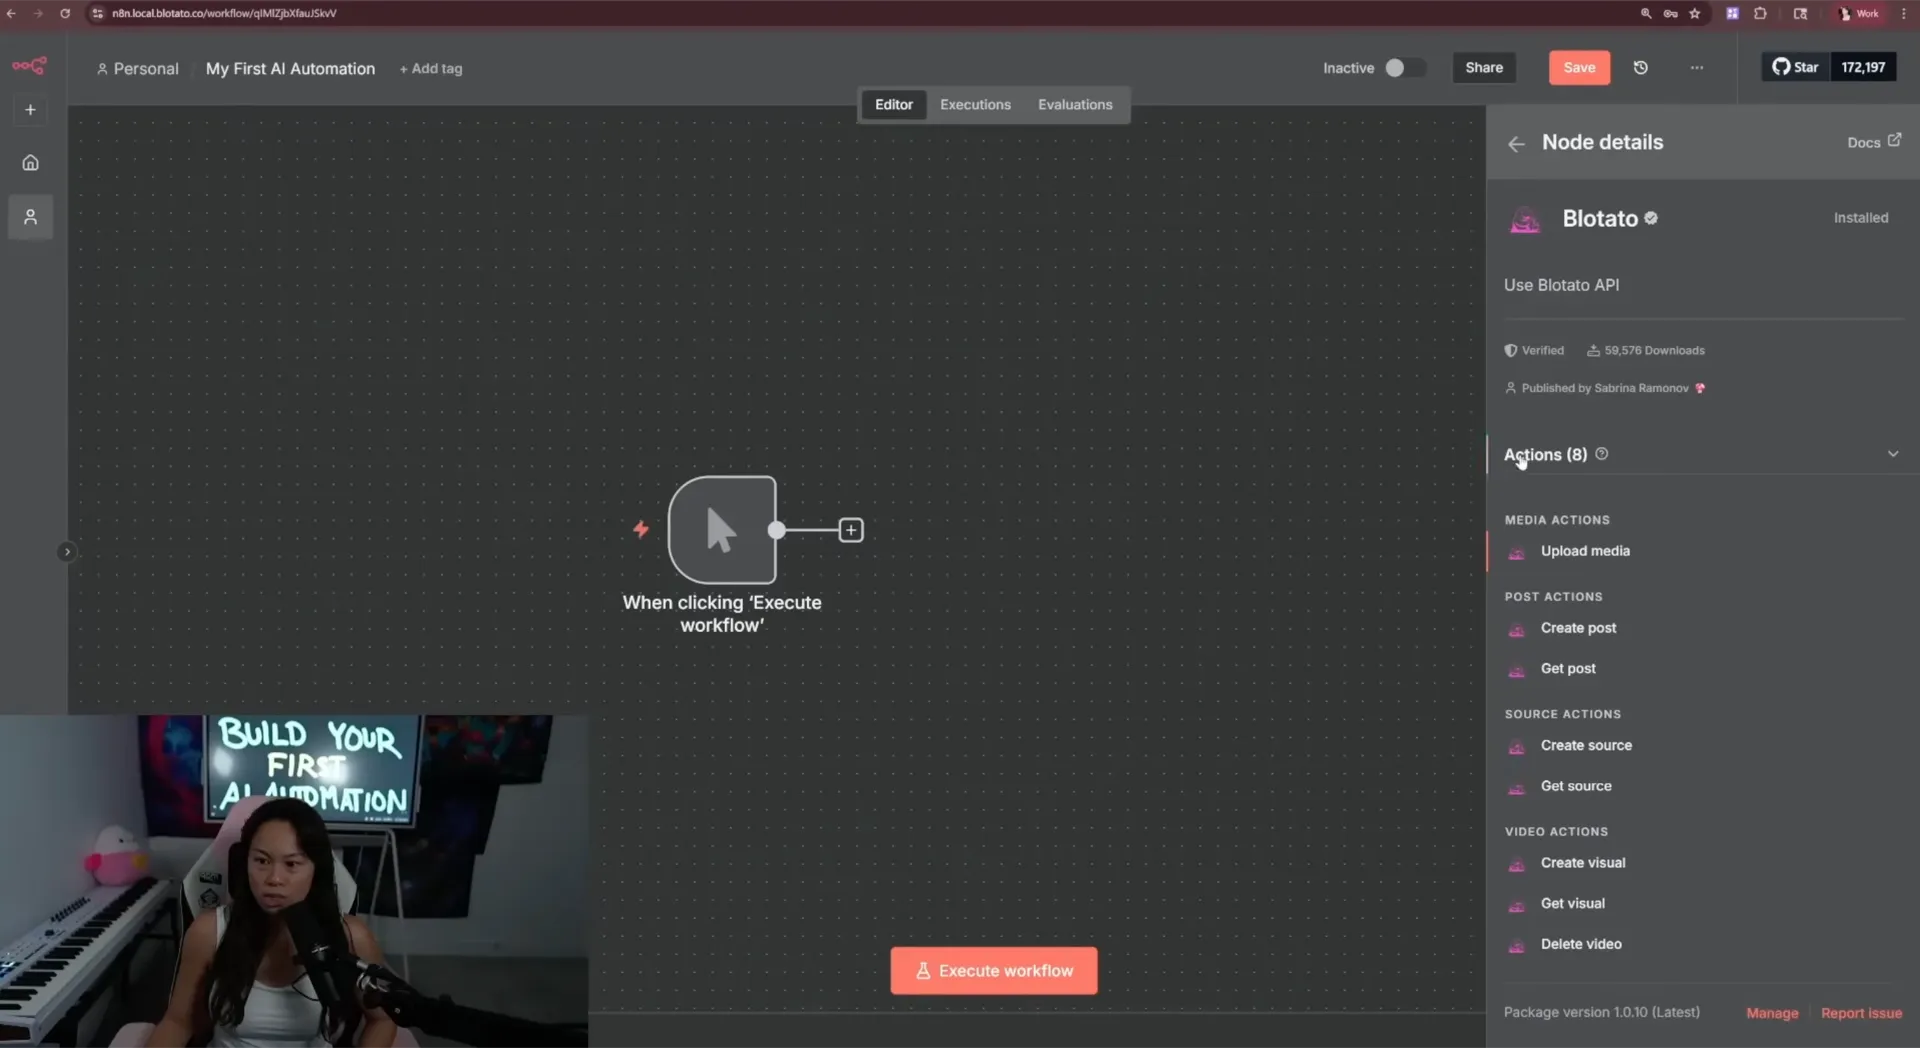Viewport: 1920px width, 1048px height.
Task: Open the browser zoom magnifier icon
Action: (1646, 13)
